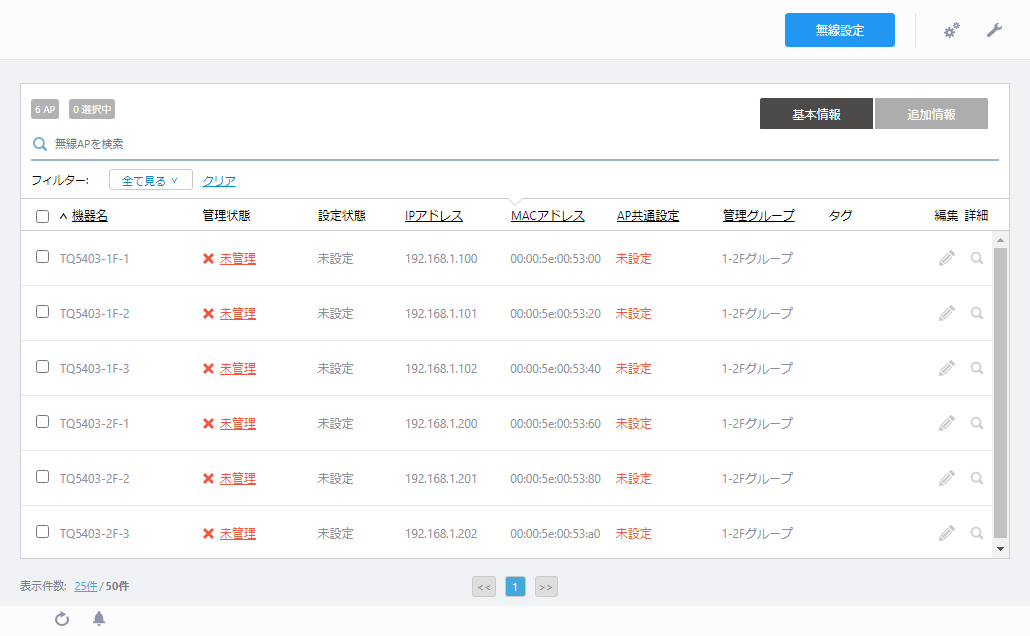Open 未管理 link for TQ5403-2F-2
Viewport: 1030px width, 636px height.
(237, 479)
